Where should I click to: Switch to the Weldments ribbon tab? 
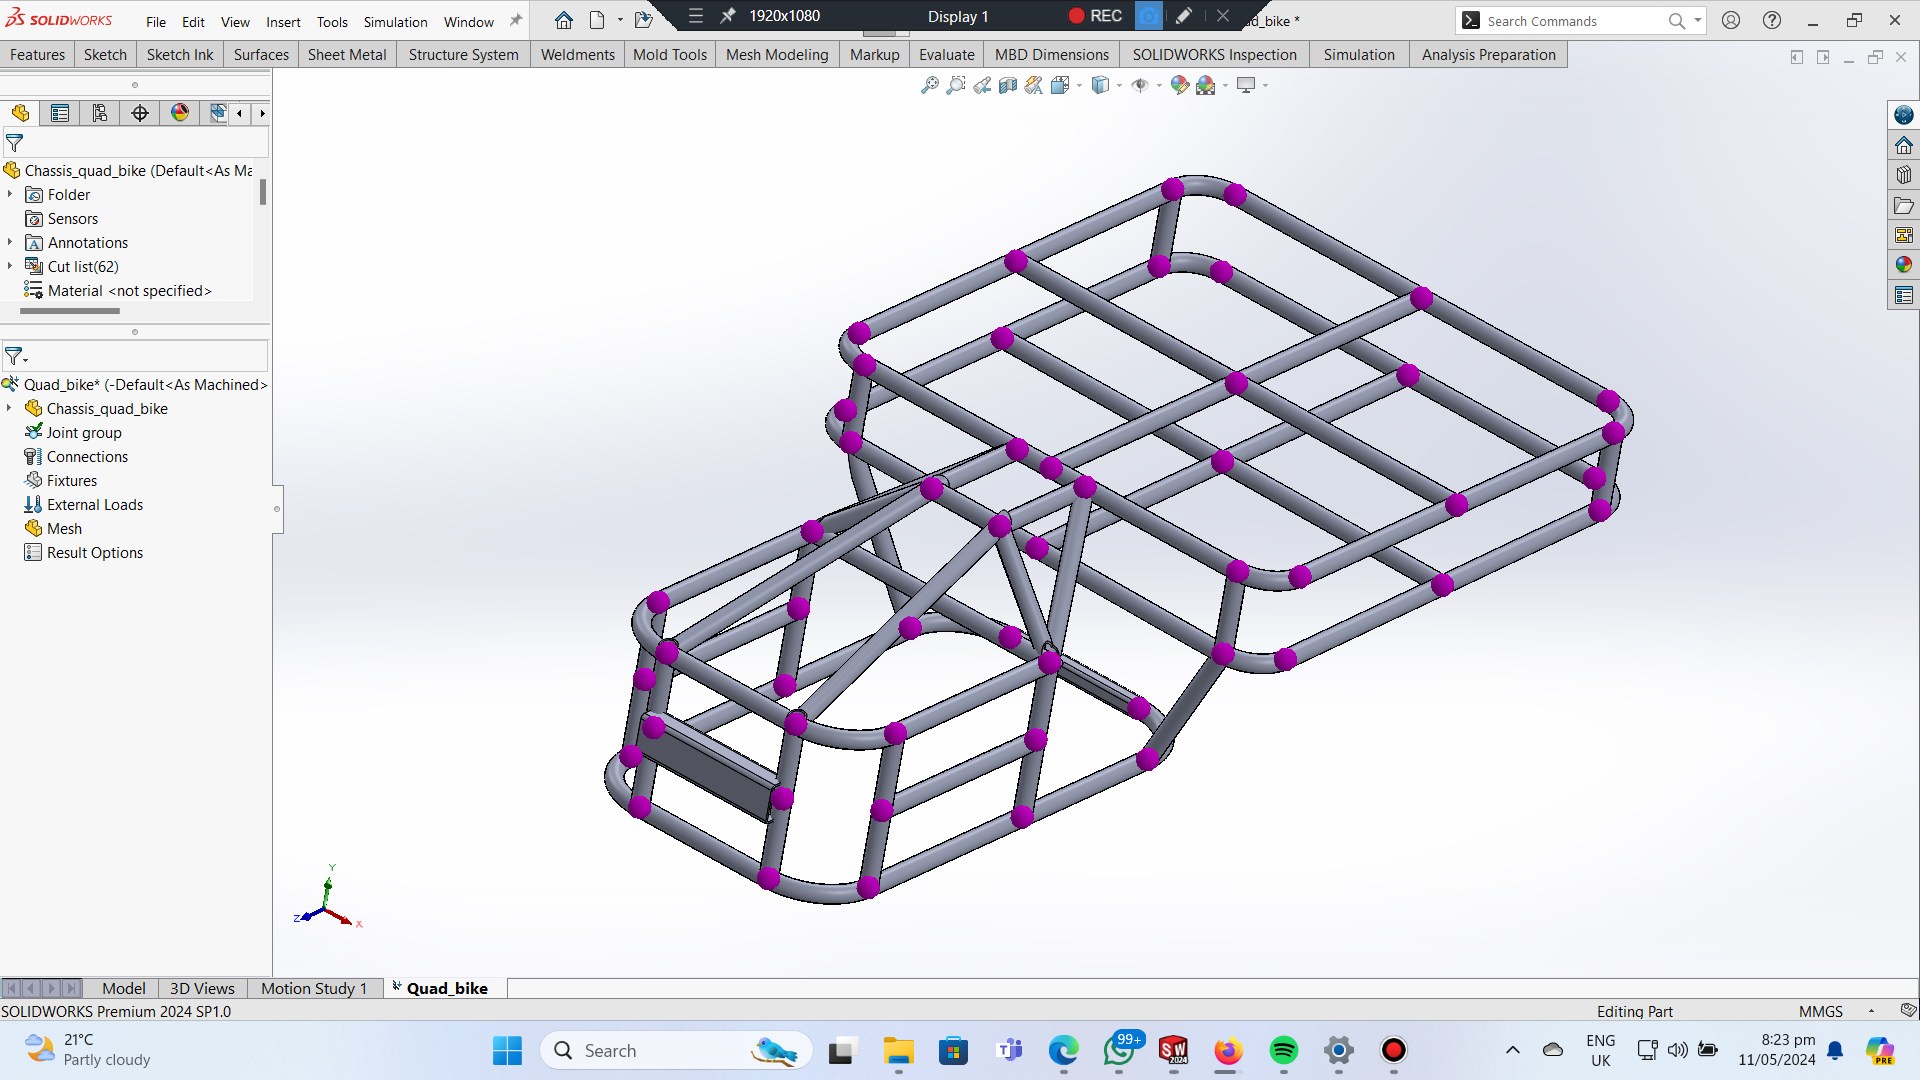577,55
